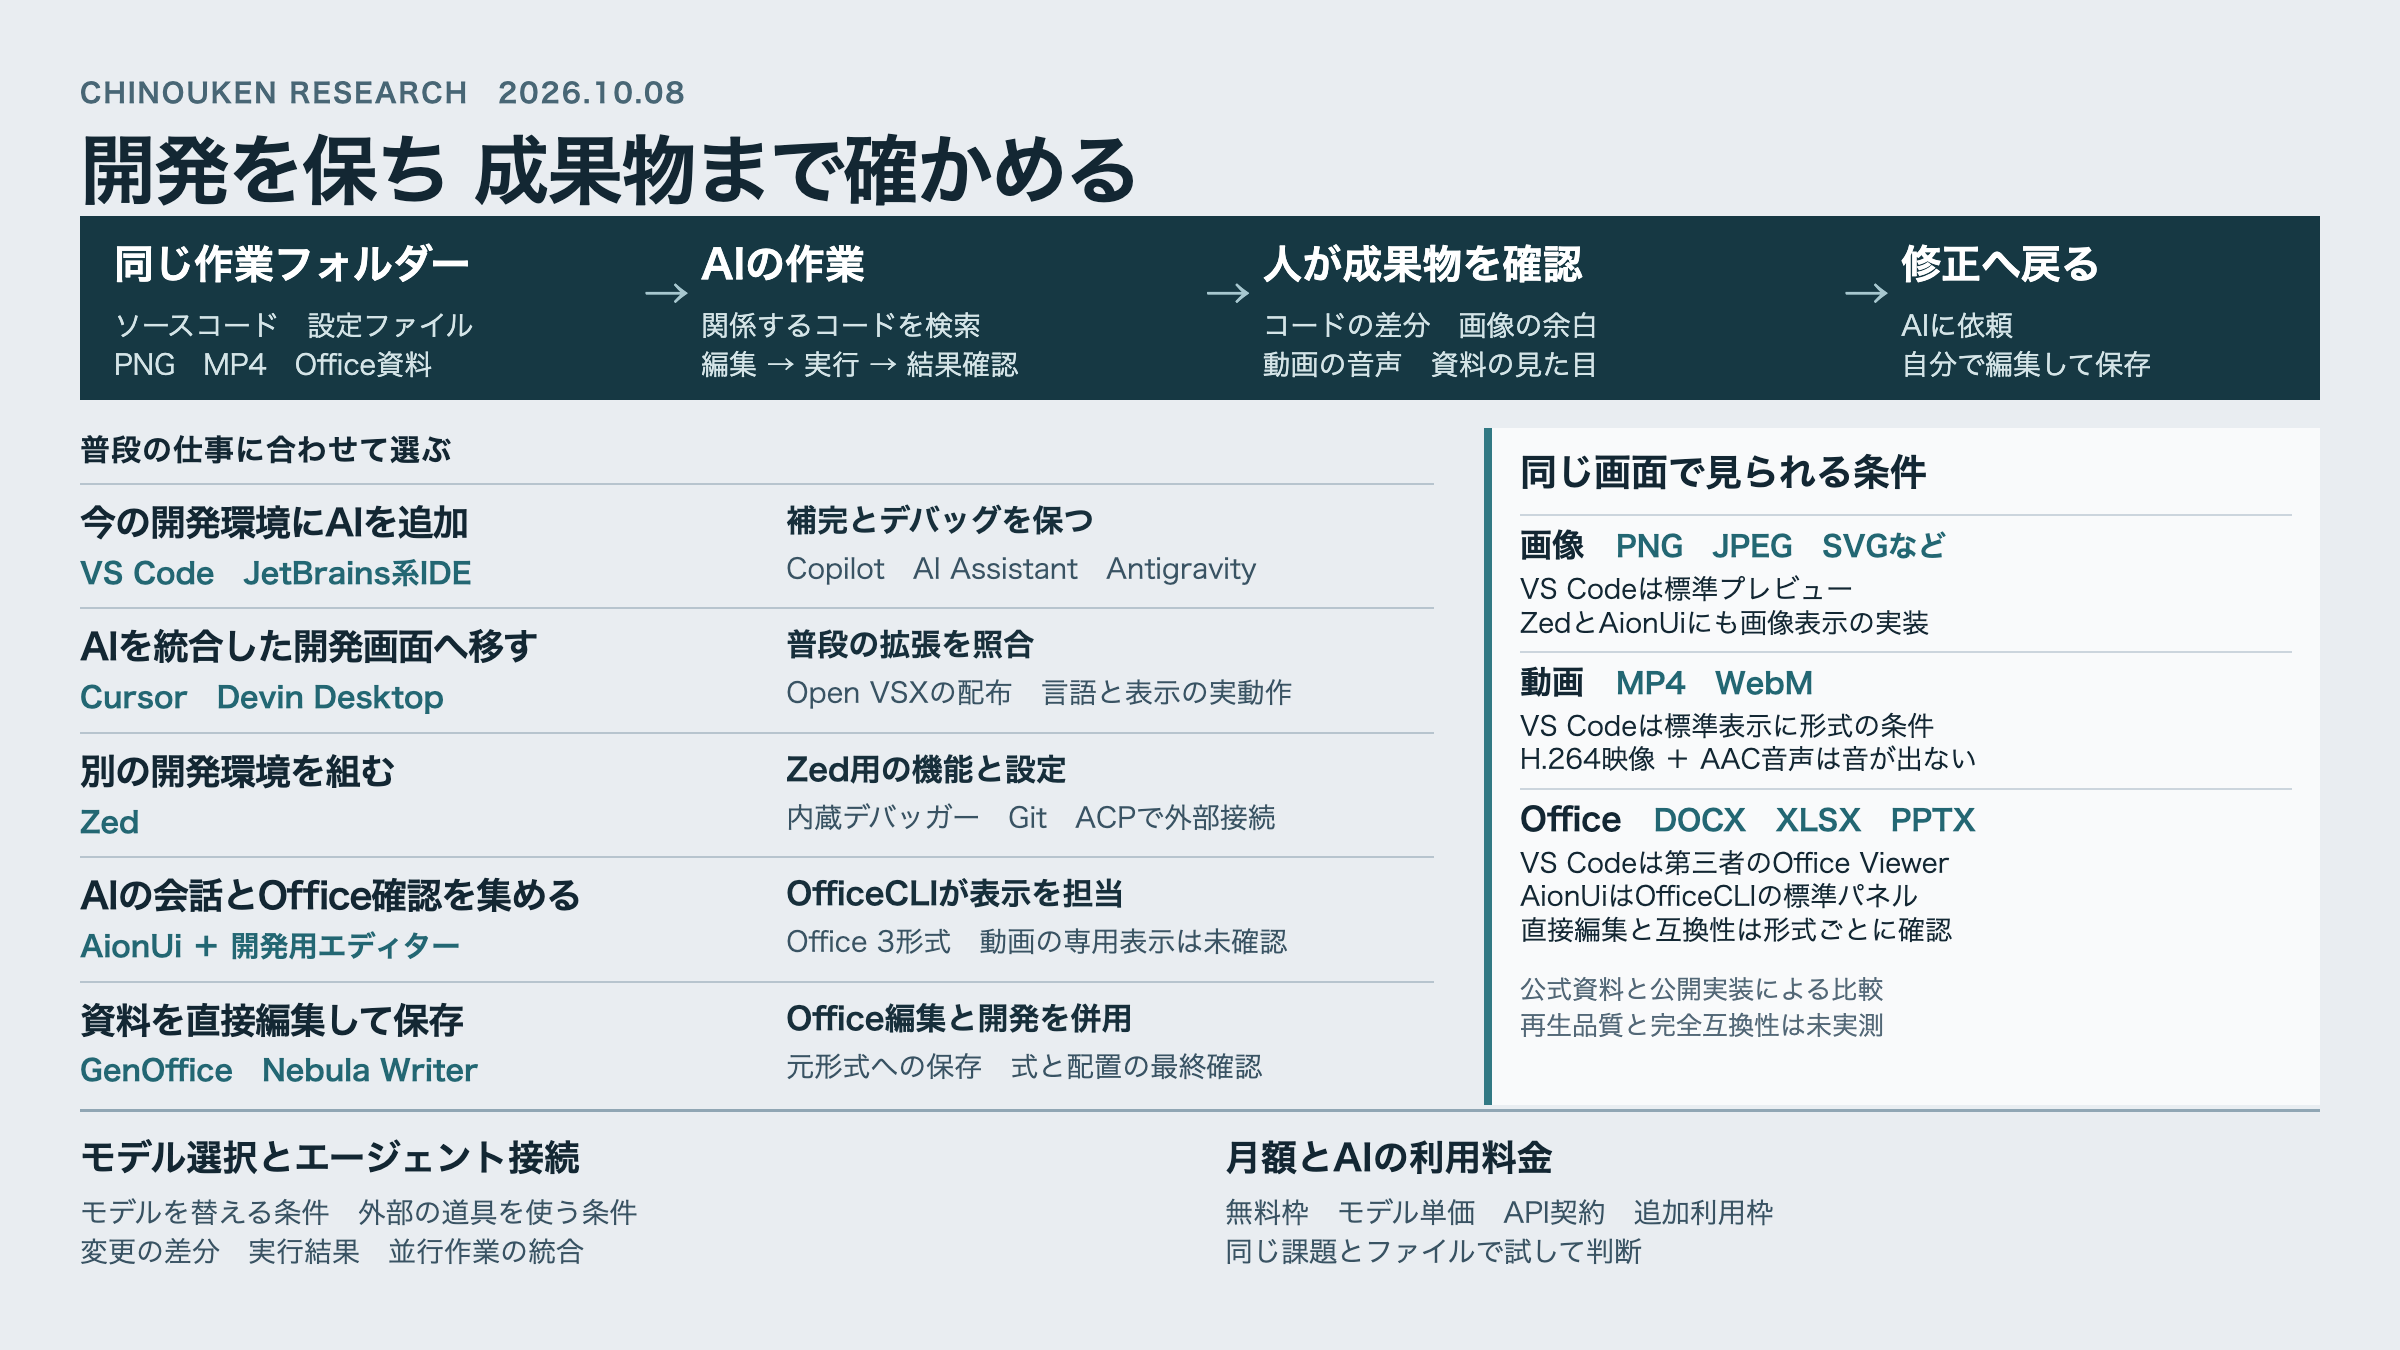2400x1350 pixels.
Task: Click 'XLSX' format label
Action: 1818,820
